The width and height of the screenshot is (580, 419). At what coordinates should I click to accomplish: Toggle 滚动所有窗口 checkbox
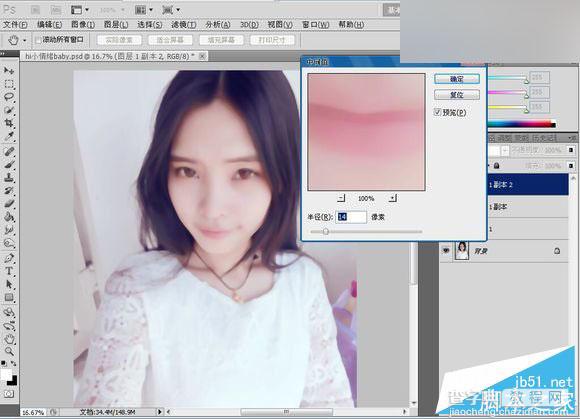click(x=38, y=40)
